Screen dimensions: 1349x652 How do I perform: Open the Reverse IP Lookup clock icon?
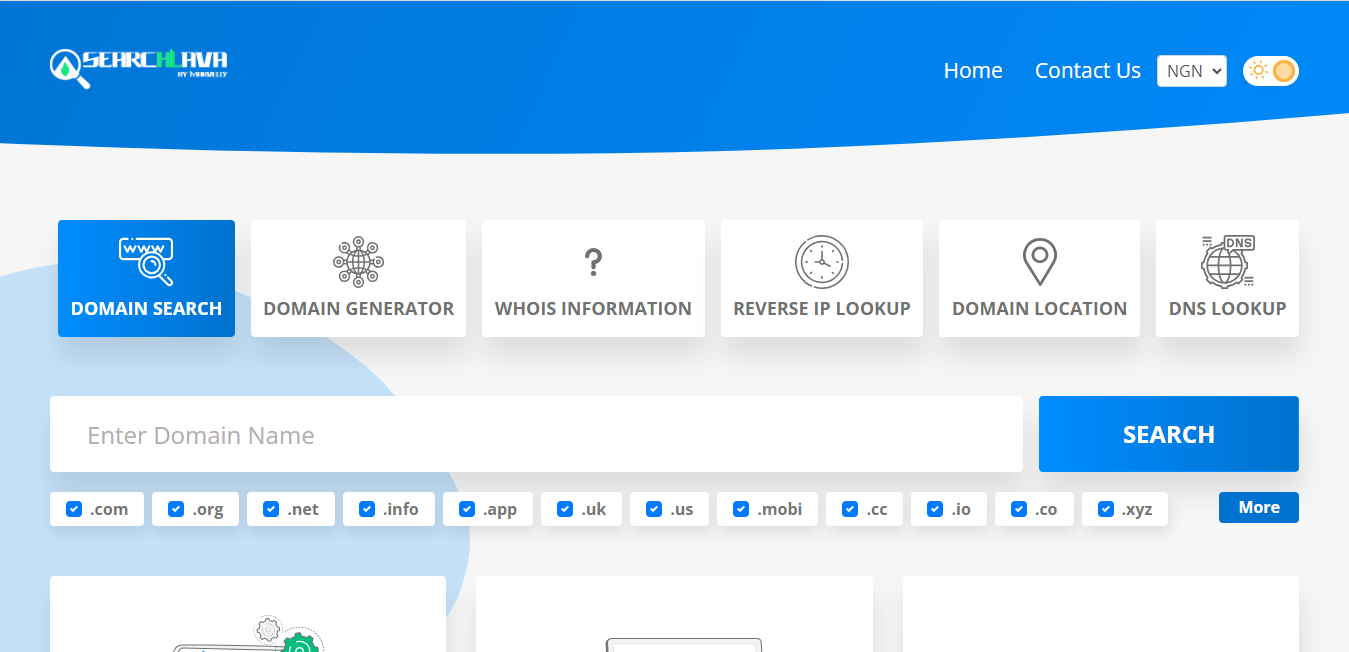[821, 262]
